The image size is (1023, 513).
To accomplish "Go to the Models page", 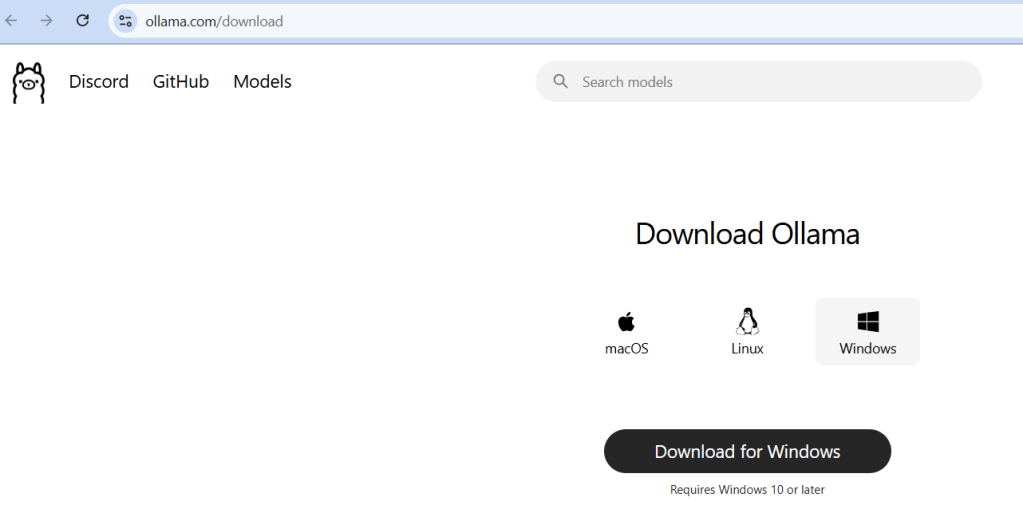I will (x=262, y=82).
